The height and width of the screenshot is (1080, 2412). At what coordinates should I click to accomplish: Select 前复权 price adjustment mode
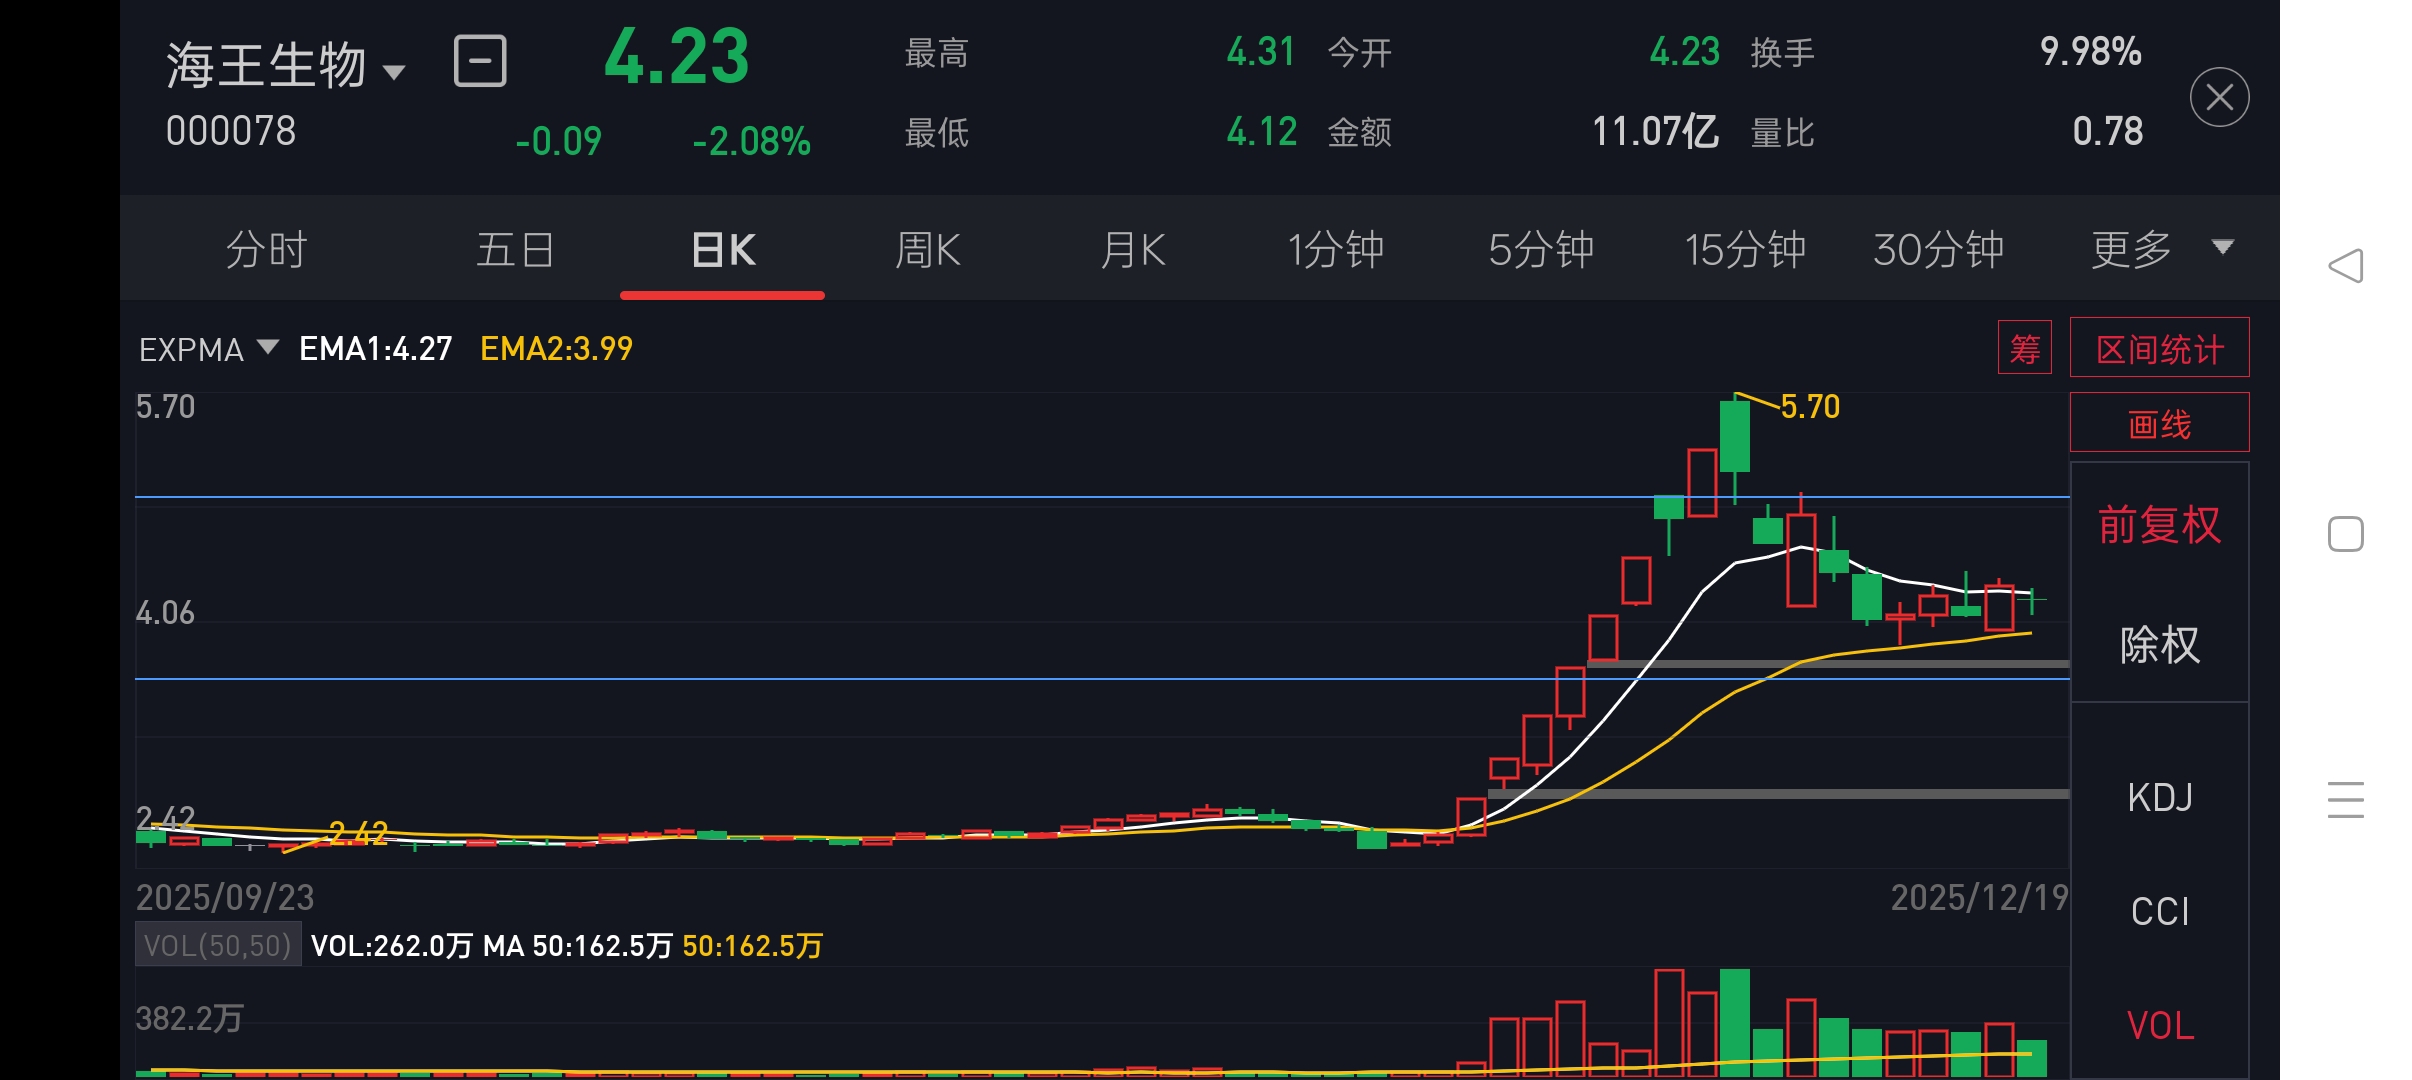[x=2159, y=525]
